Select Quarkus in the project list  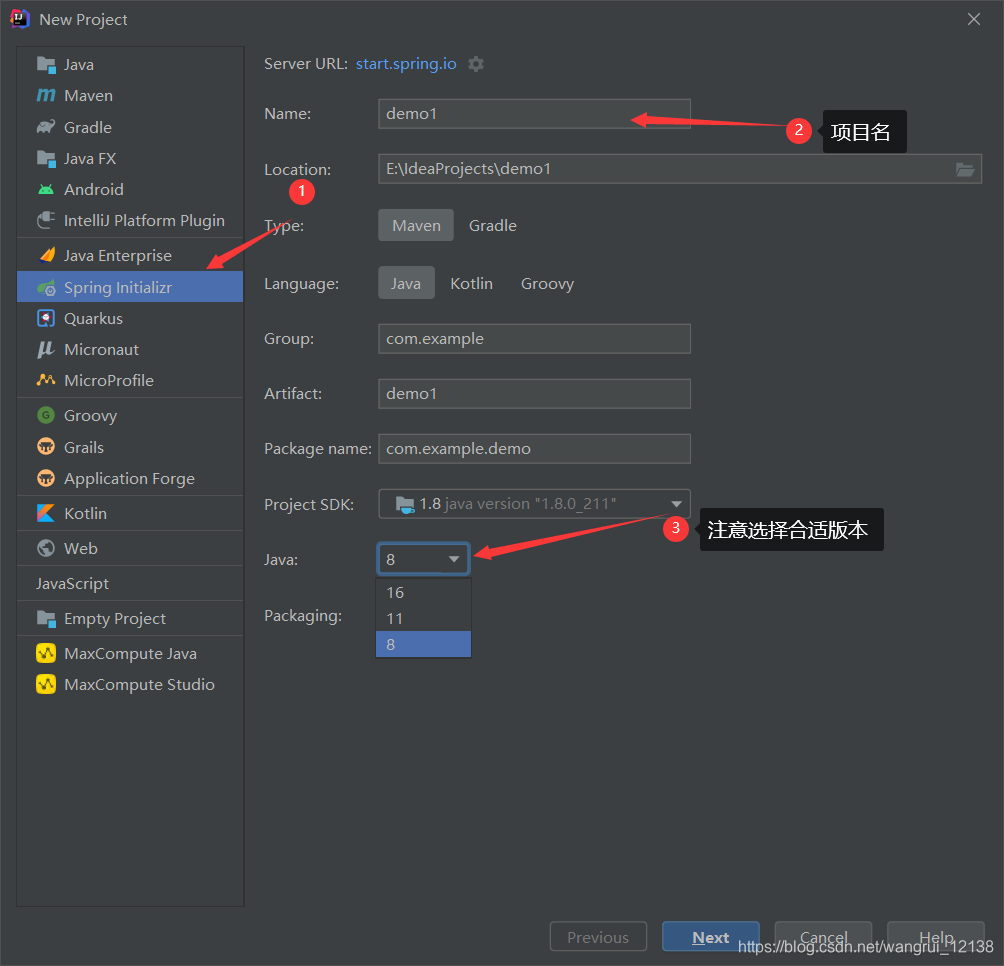130,318
